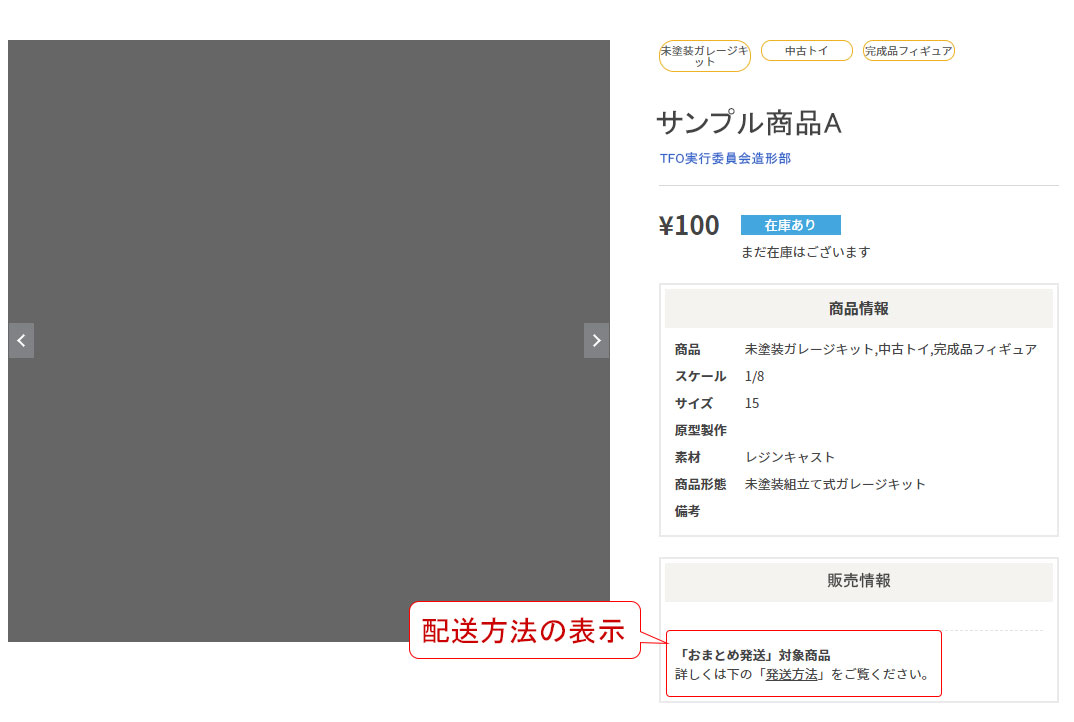
Task: Follow the 発送方法 underlined link
Action: 791,674
